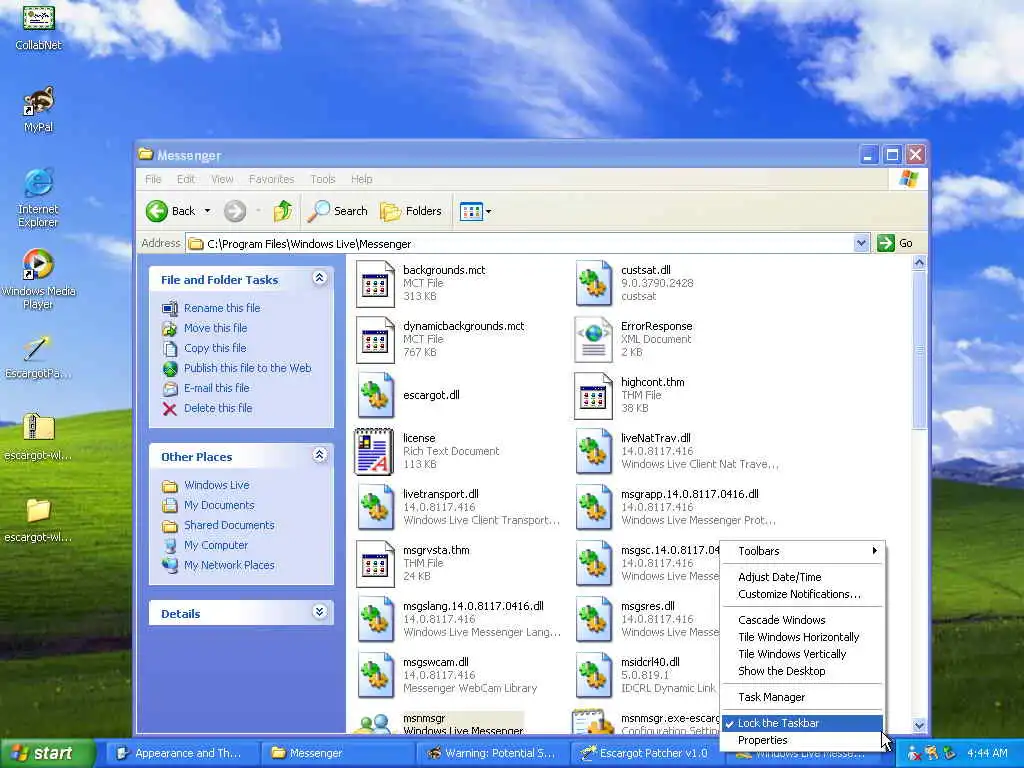
Task: Choose Customize Notifications menu entry
Action: coord(803,594)
